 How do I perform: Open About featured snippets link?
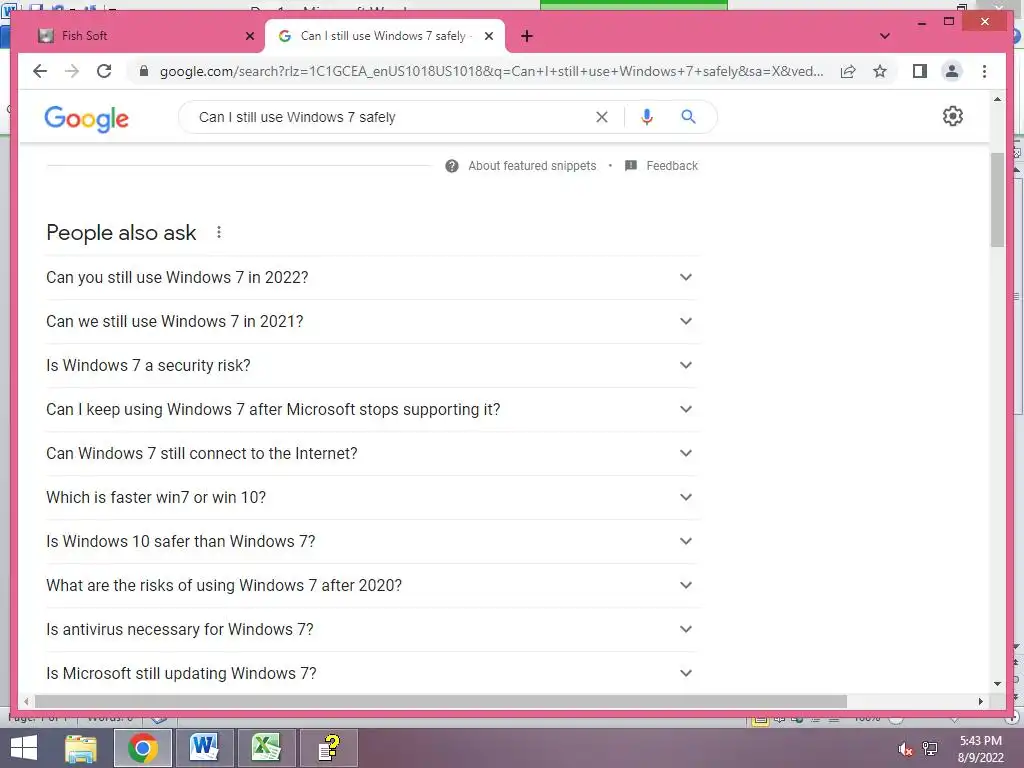coord(532,166)
